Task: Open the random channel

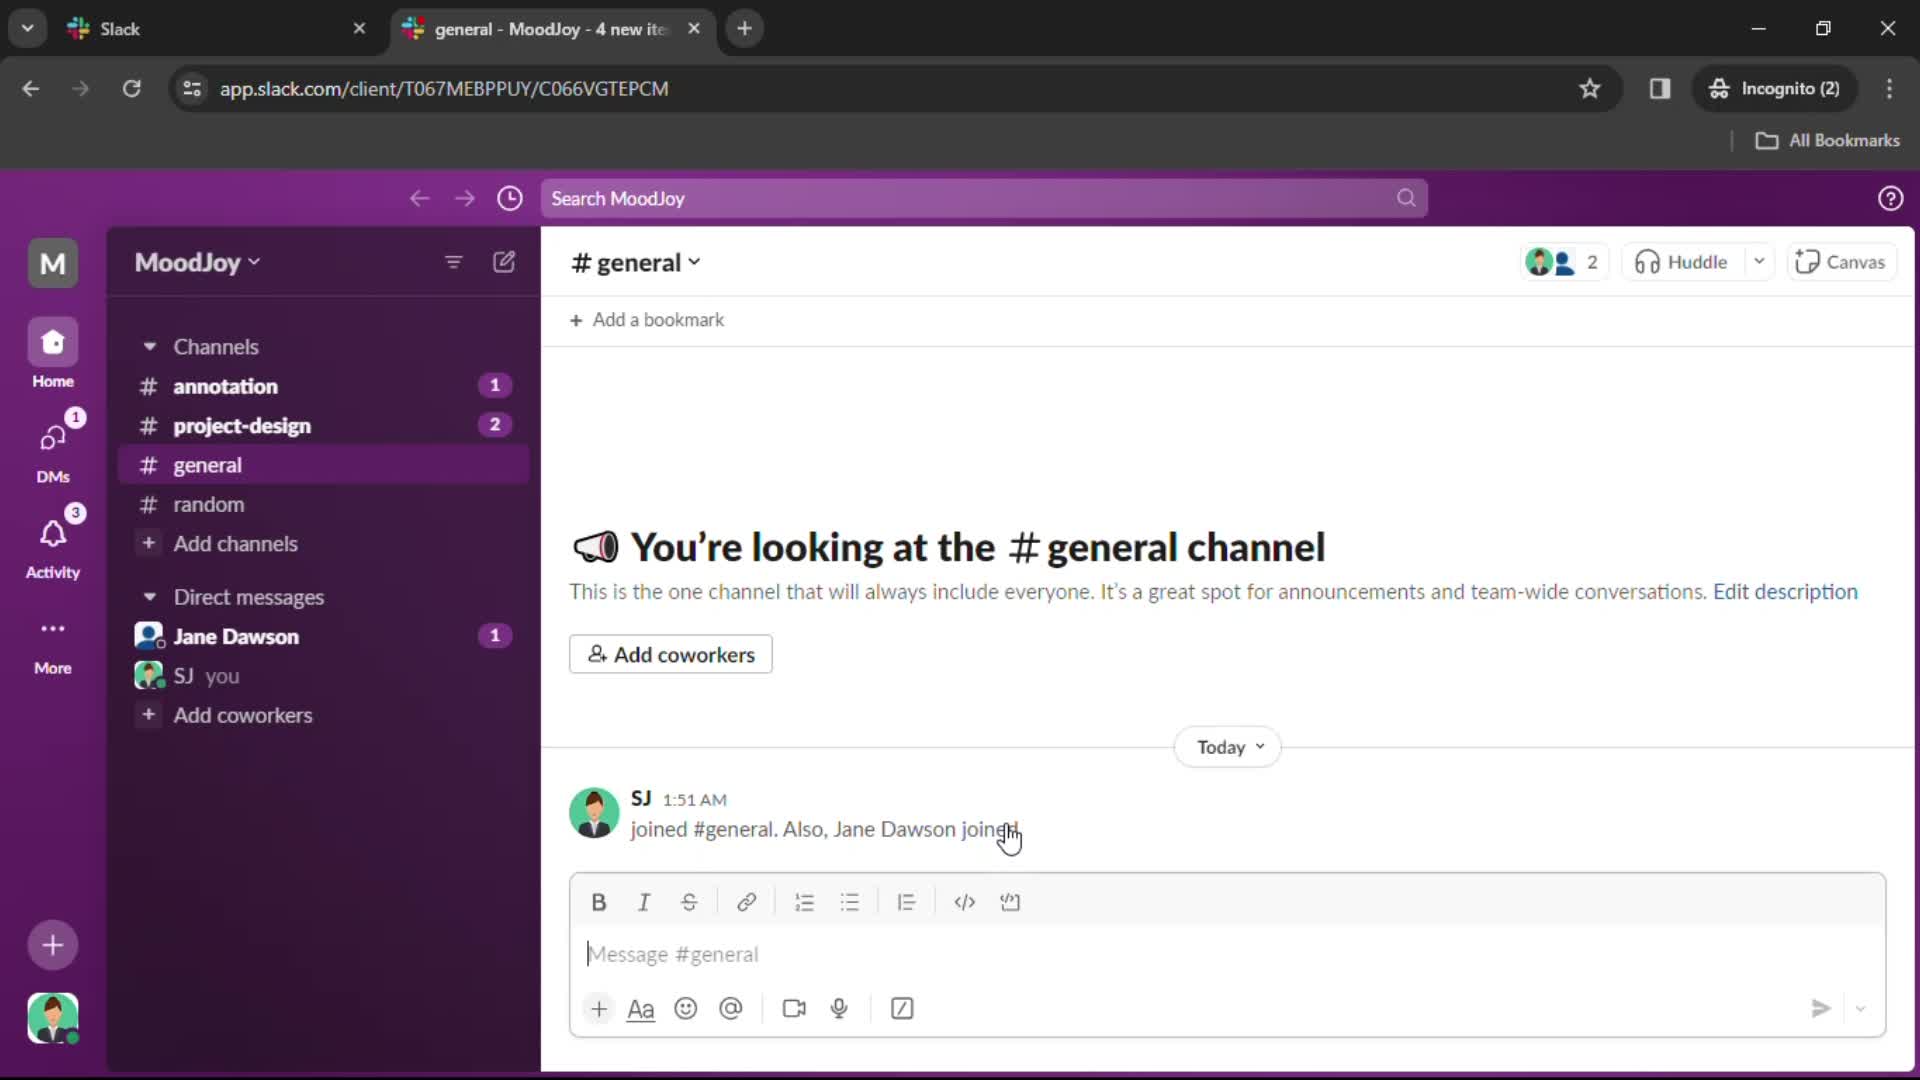Action: click(x=324, y=504)
